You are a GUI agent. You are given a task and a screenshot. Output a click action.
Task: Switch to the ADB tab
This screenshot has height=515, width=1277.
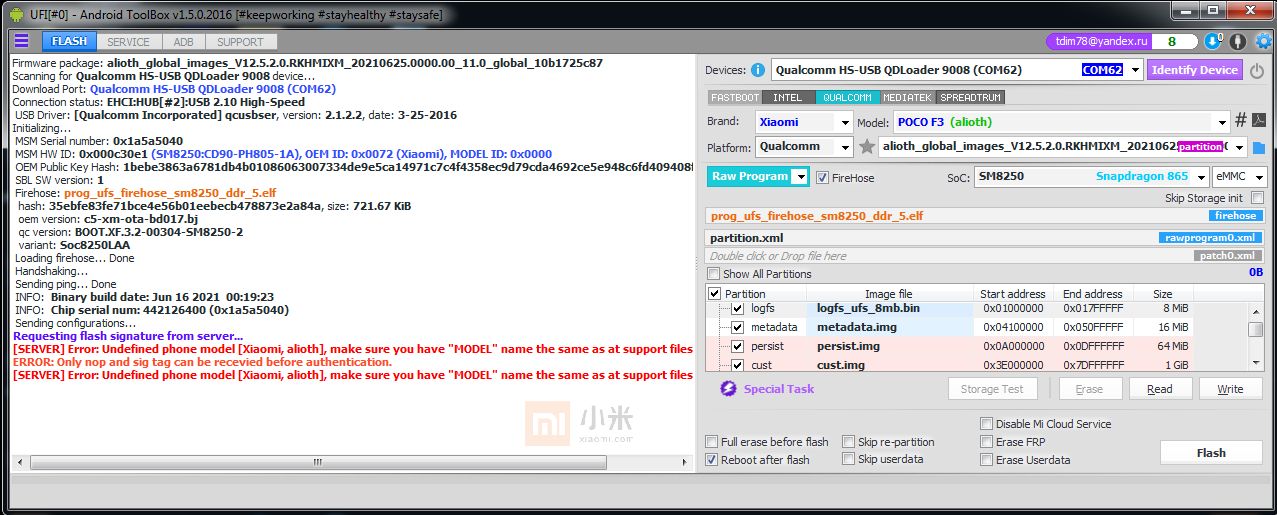pos(183,42)
